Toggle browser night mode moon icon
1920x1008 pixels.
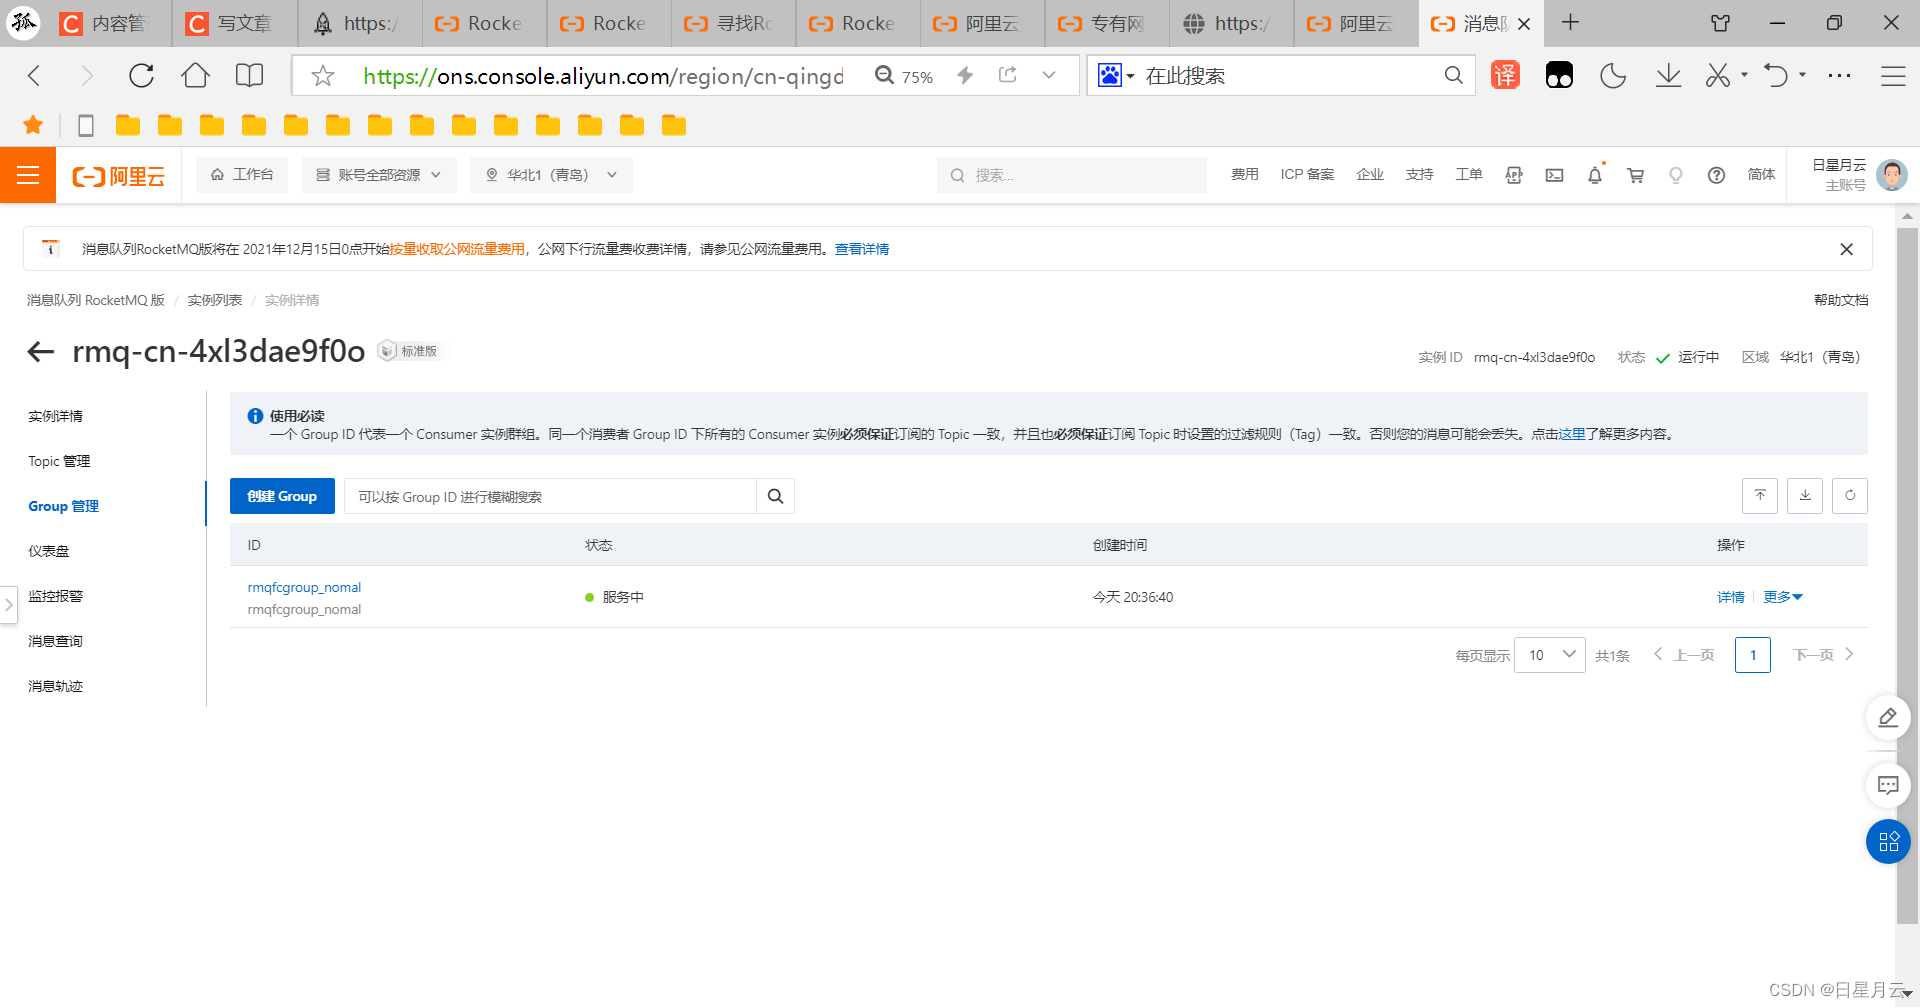tap(1613, 75)
